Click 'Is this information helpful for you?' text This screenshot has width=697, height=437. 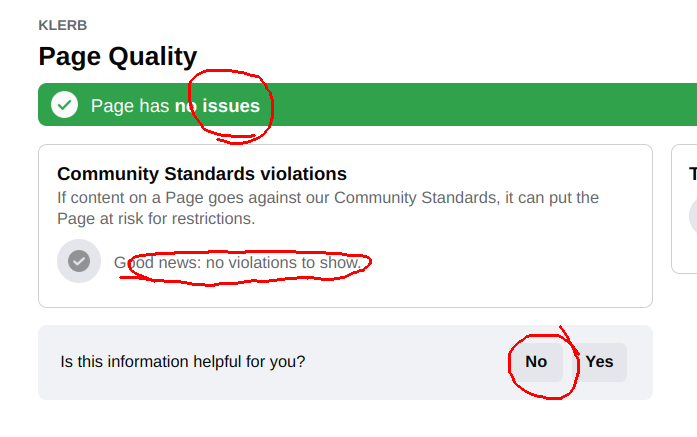pos(183,362)
